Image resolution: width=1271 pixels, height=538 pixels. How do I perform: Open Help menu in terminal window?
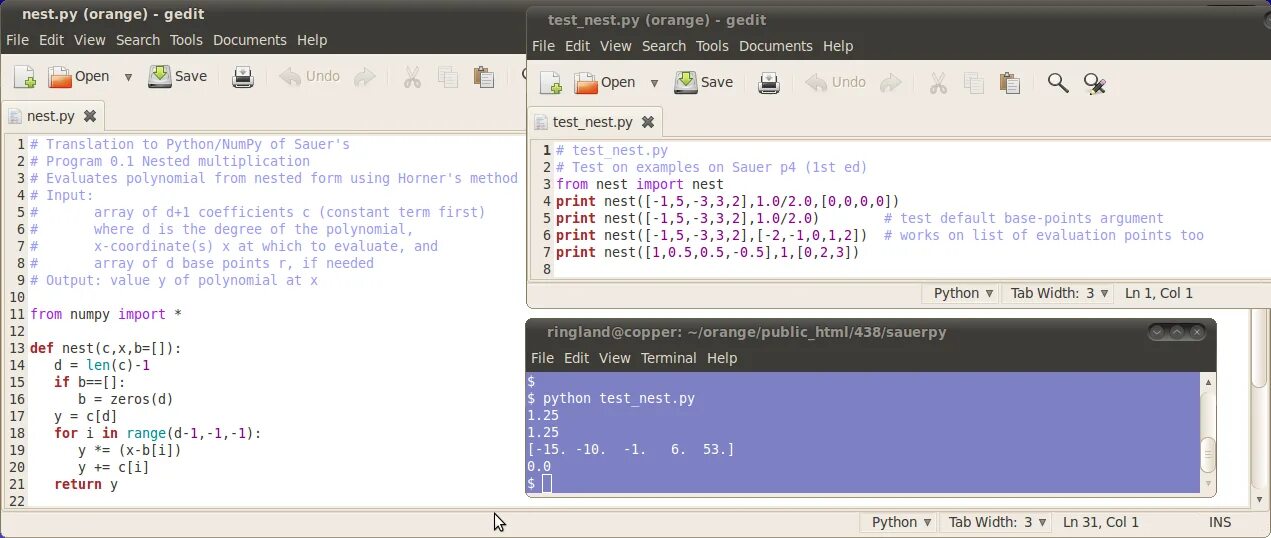tap(722, 358)
